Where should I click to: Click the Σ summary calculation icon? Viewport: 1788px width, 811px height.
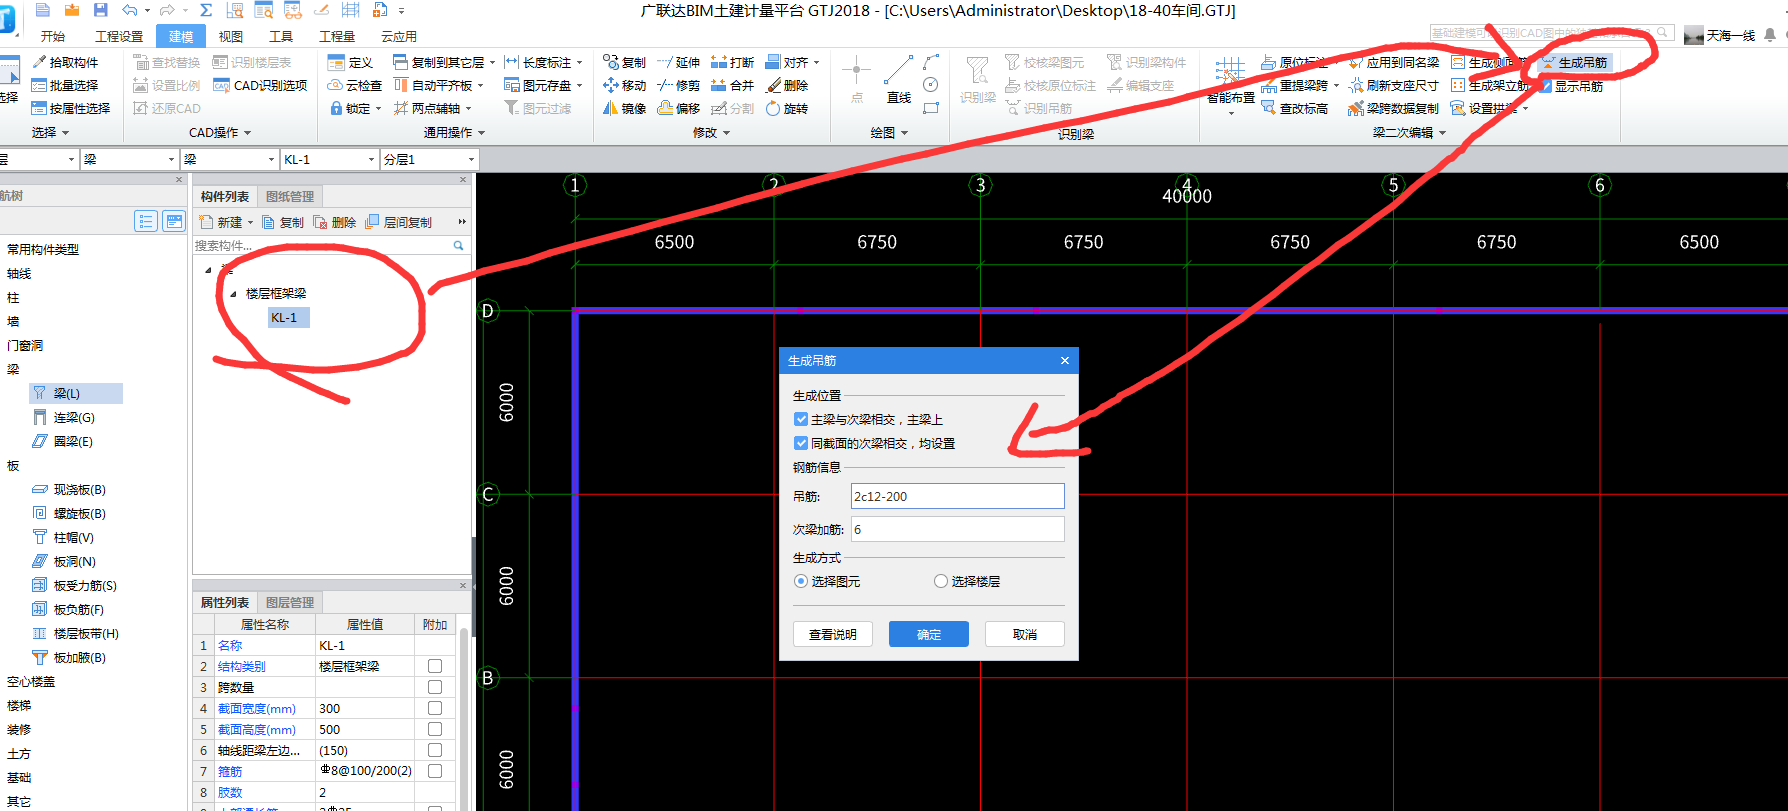point(206,10)
